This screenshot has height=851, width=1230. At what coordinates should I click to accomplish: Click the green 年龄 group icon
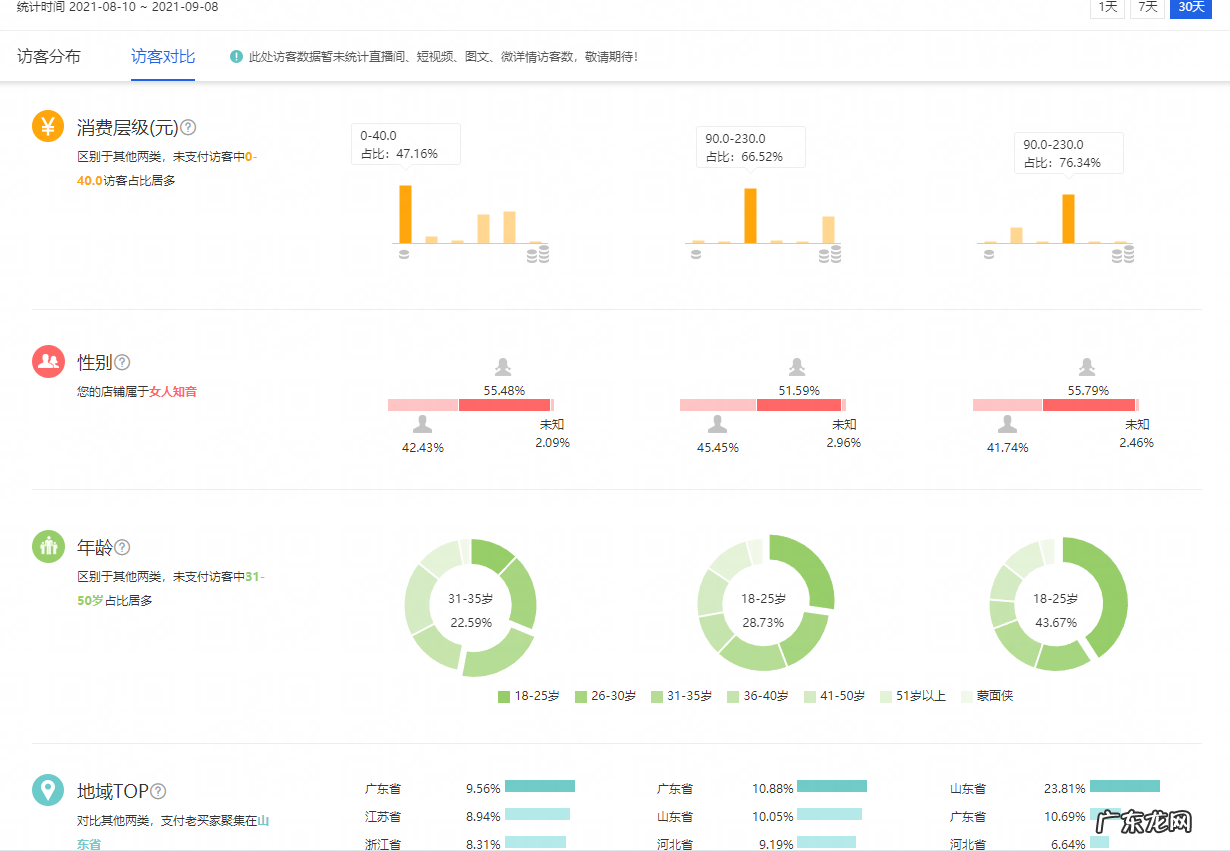pyautogui.click(x=48, y=547)
